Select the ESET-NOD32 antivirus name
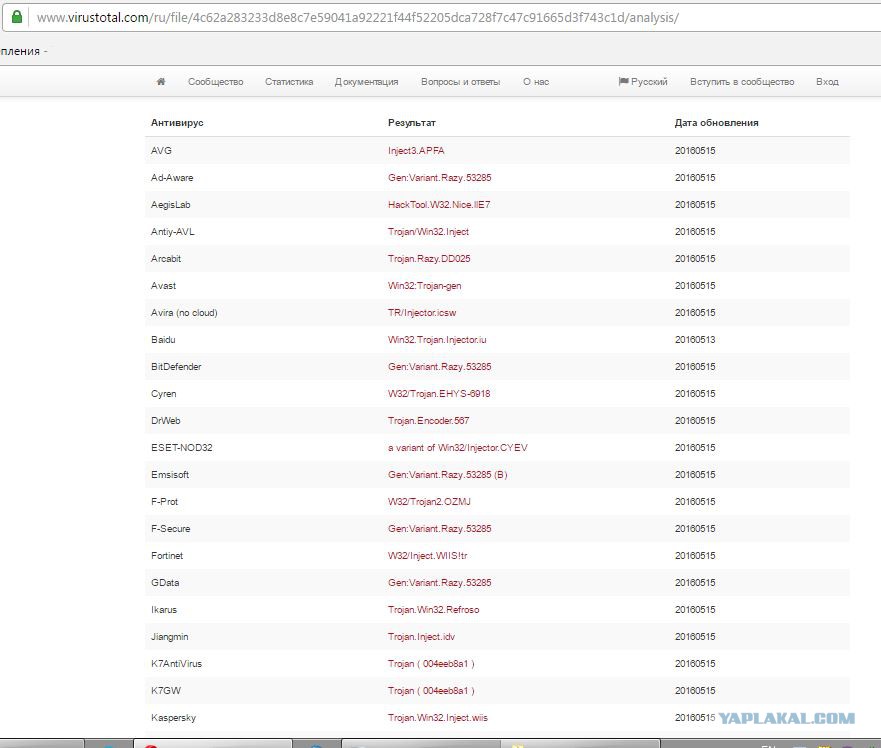The width and height of the screenshot is (881, 748). (181, 447)
